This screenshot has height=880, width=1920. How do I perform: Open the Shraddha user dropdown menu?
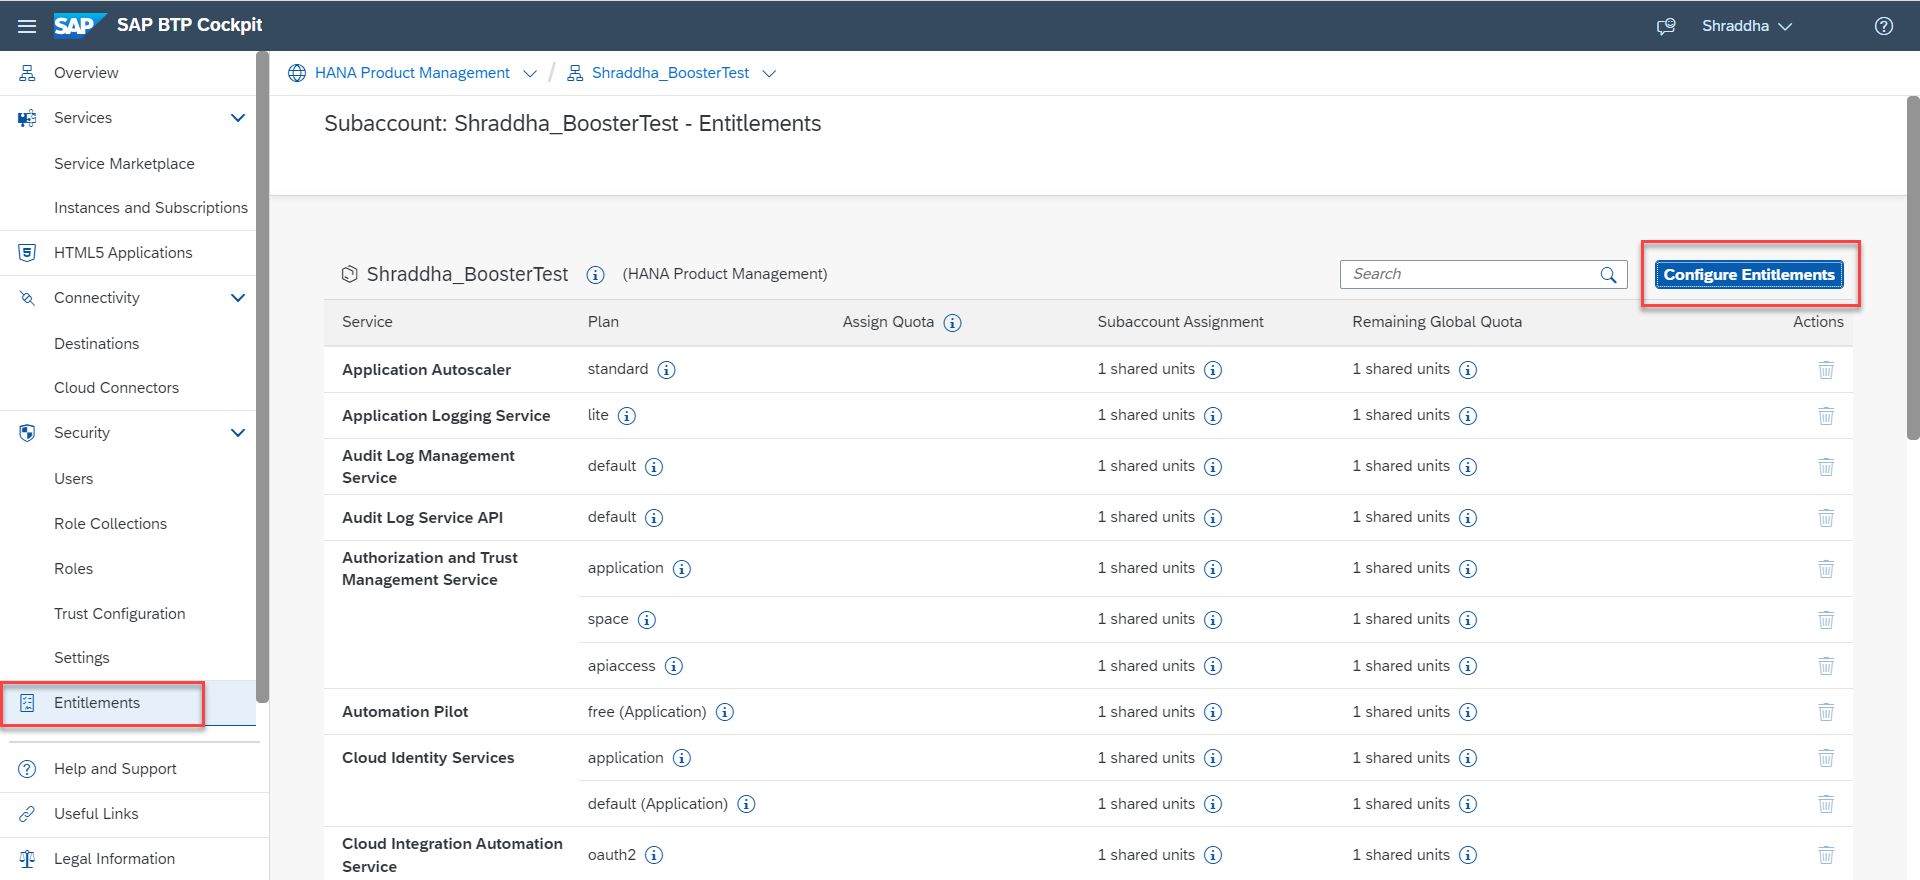click(1746, 26)
